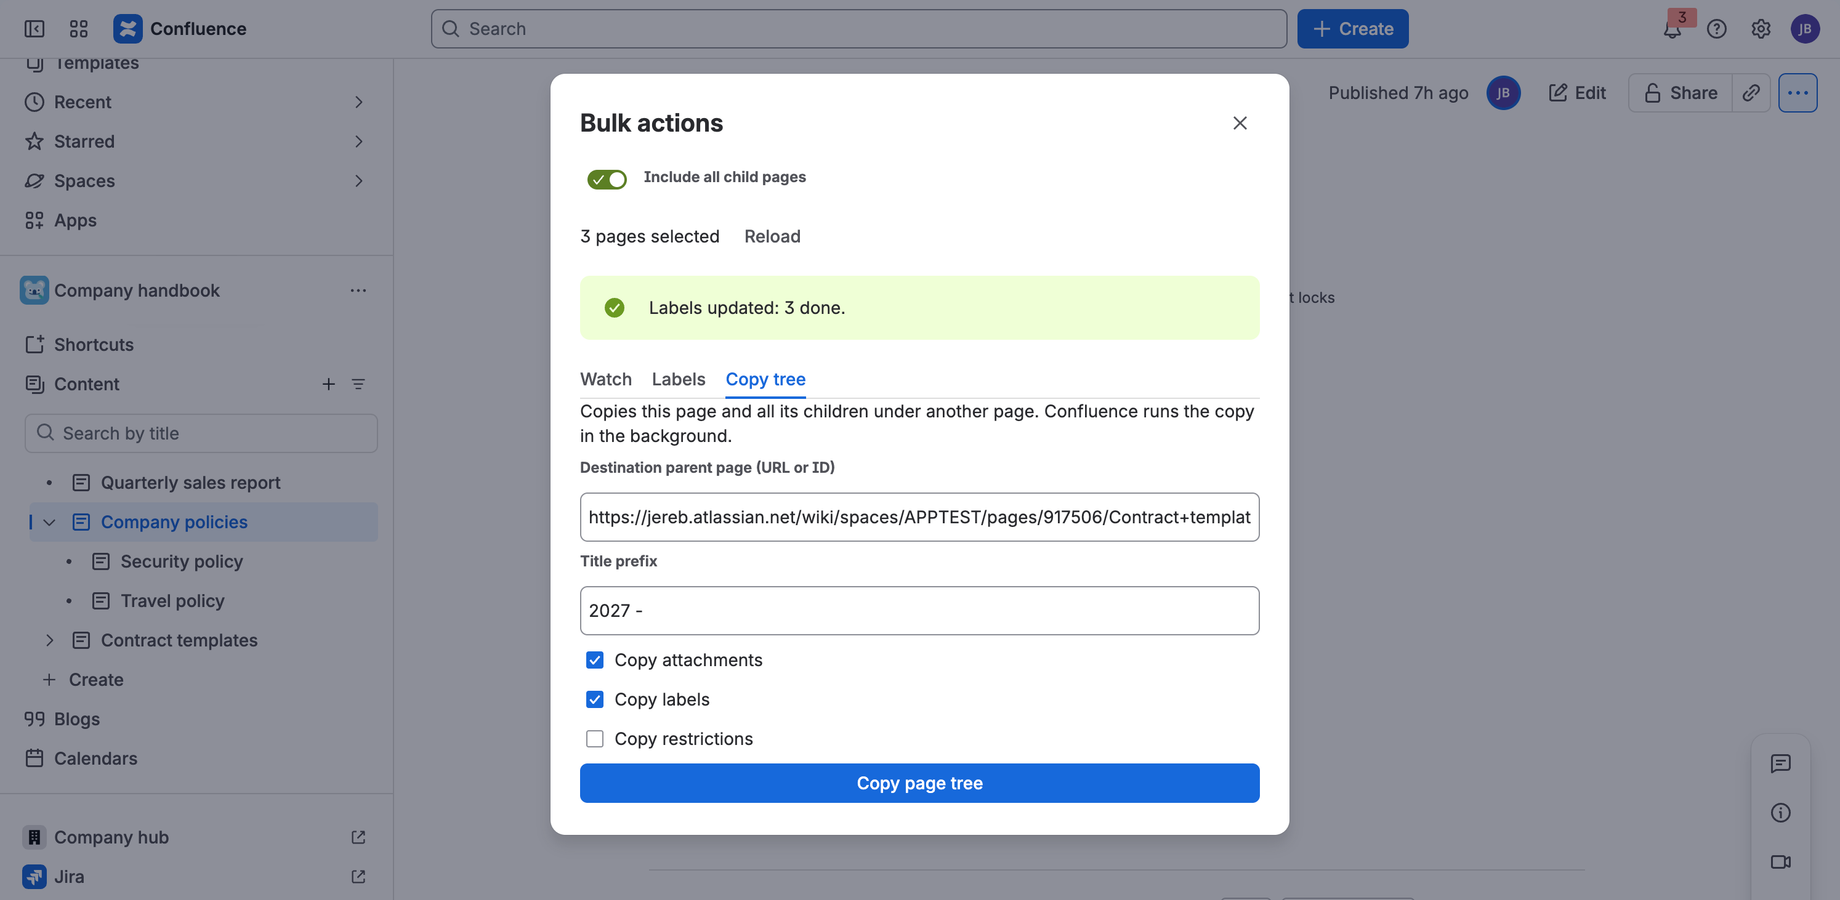This screenshot has height=900, width=1840.
Task: Open the settings gear icon
Action: coord(1761,29)
